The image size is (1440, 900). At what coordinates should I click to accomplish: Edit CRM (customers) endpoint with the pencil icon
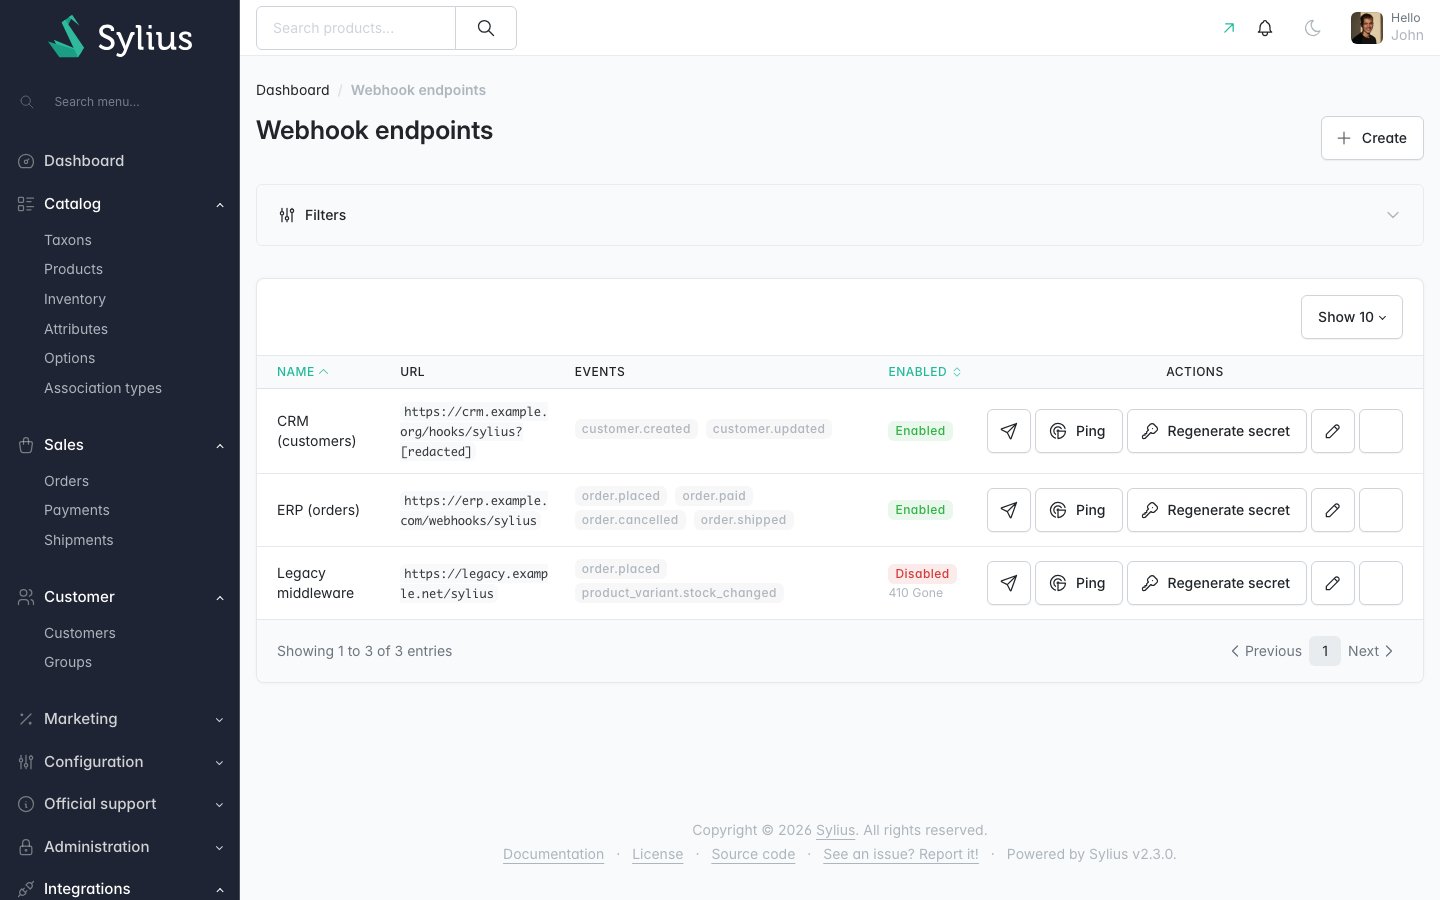[x=1333, y=431]
